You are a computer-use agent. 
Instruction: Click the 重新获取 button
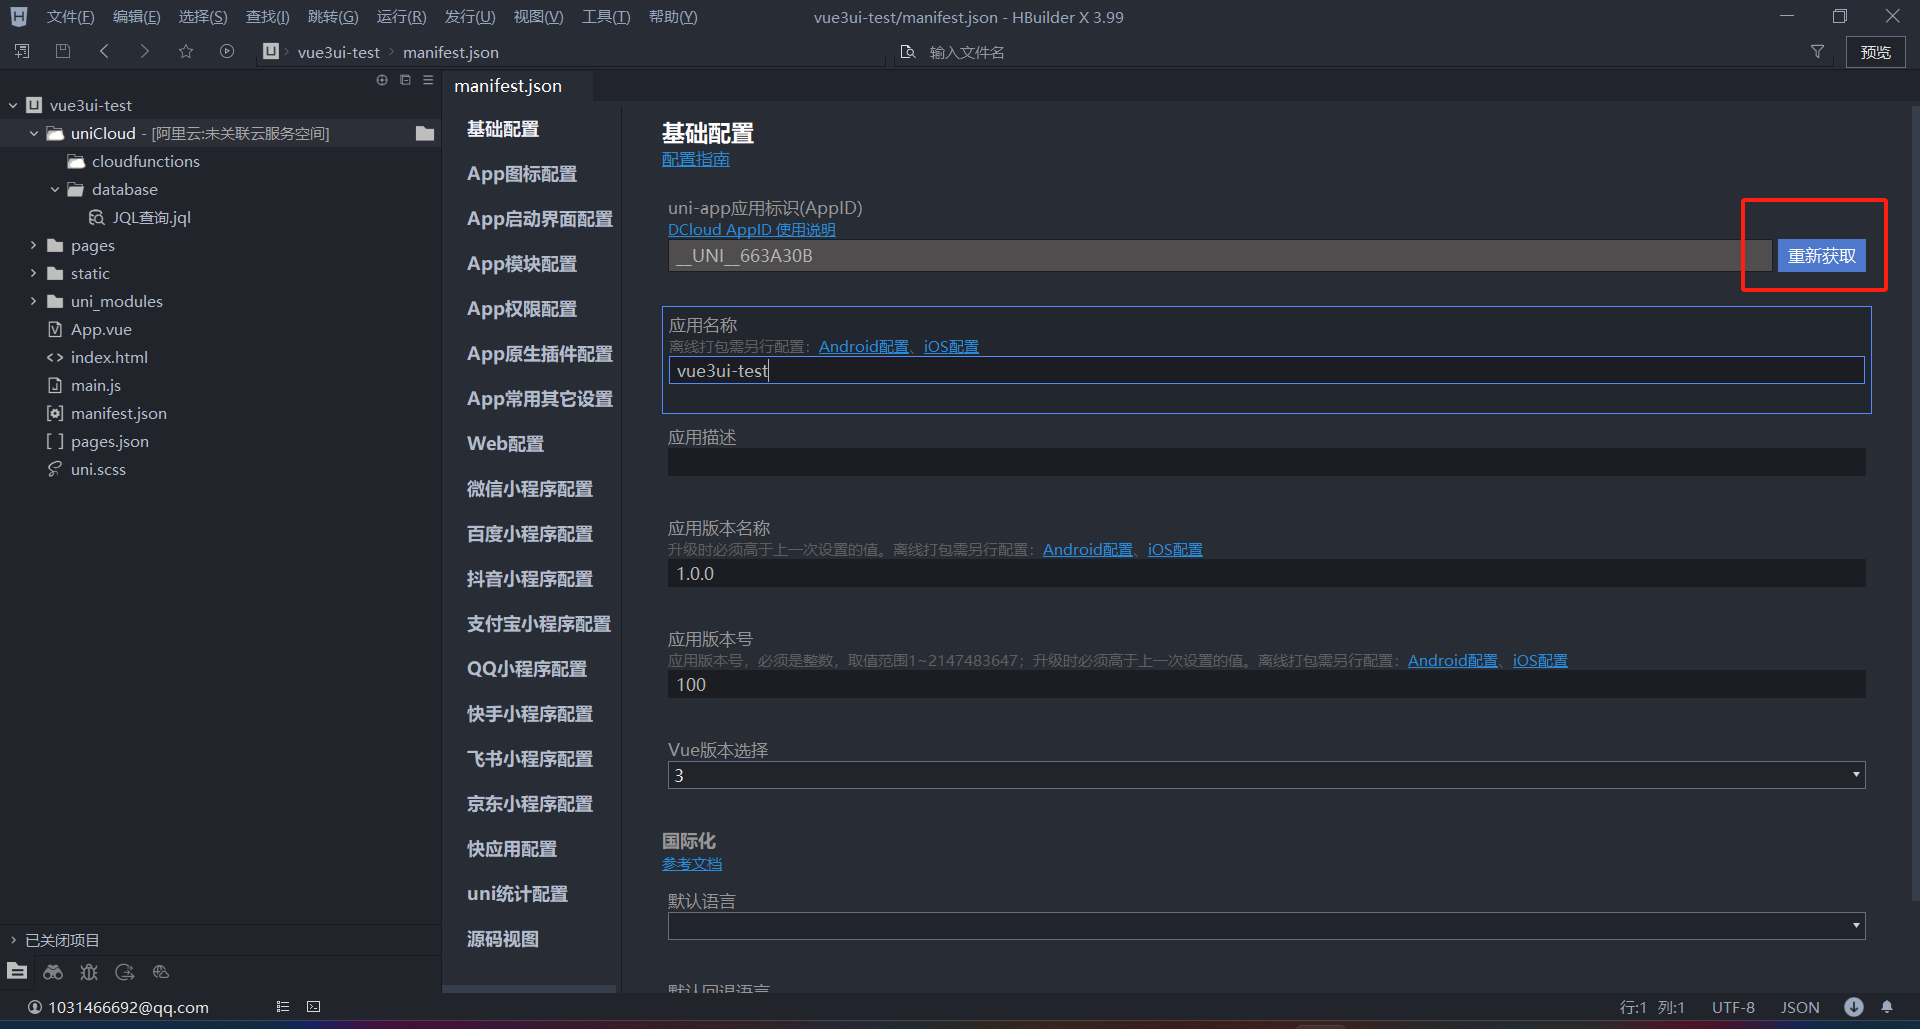coord(1822,256)
